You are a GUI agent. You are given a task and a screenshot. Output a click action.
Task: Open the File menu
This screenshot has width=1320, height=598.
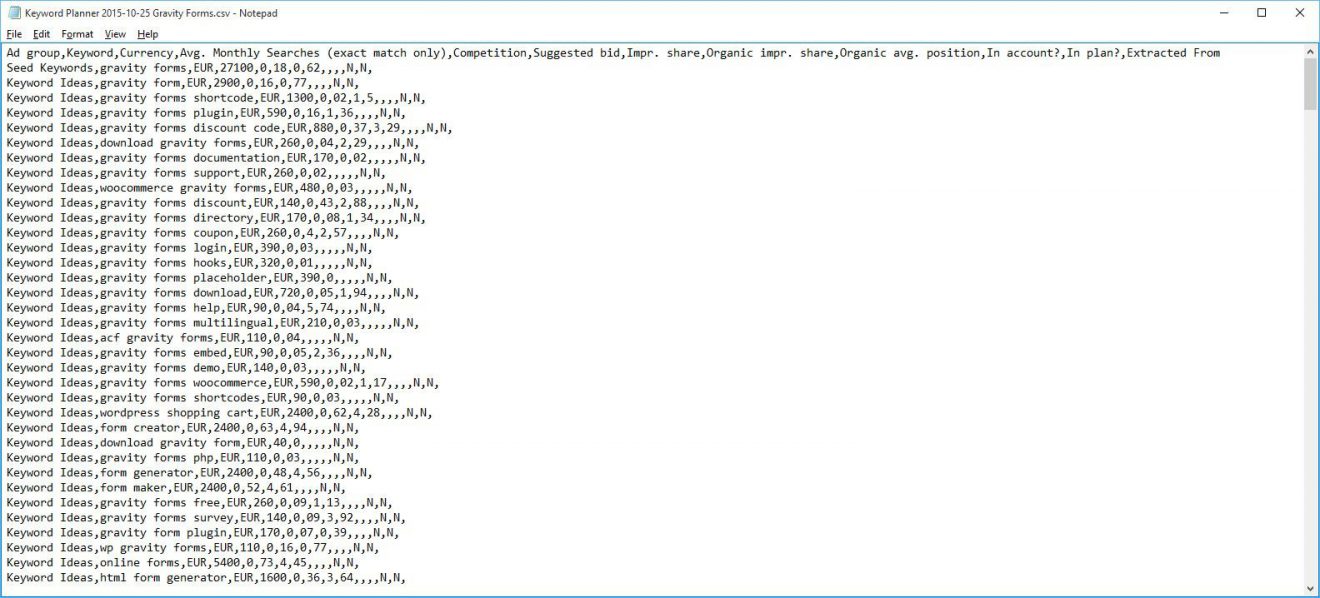coord(15,33)
